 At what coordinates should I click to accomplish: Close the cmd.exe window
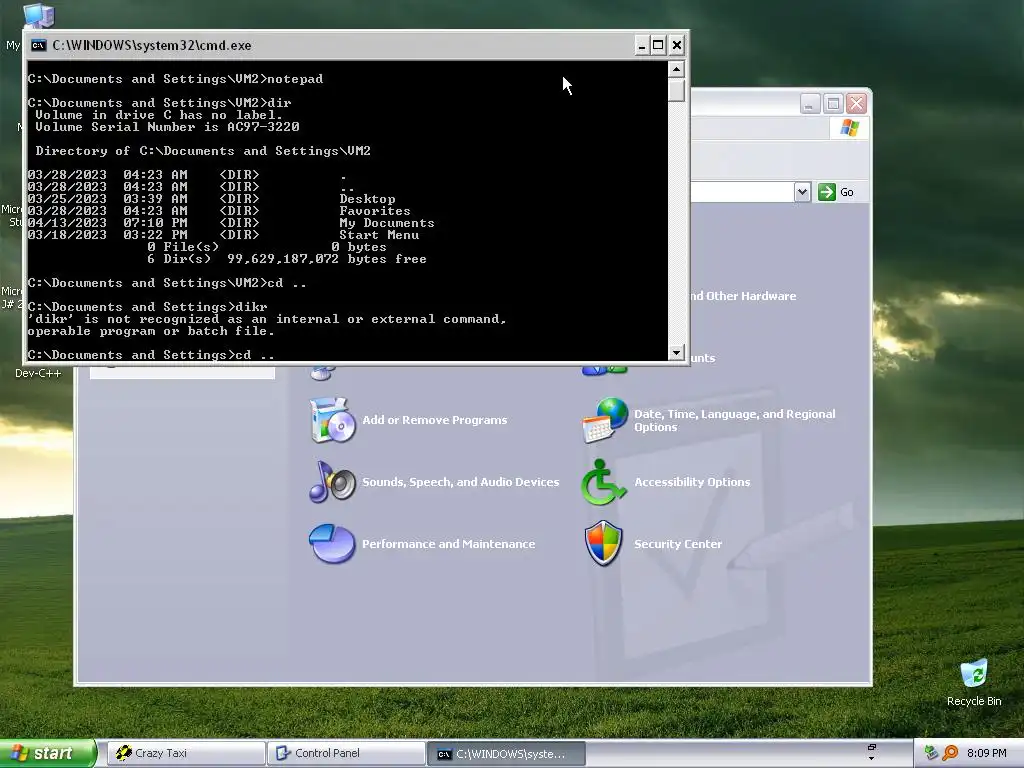[677, 45]
